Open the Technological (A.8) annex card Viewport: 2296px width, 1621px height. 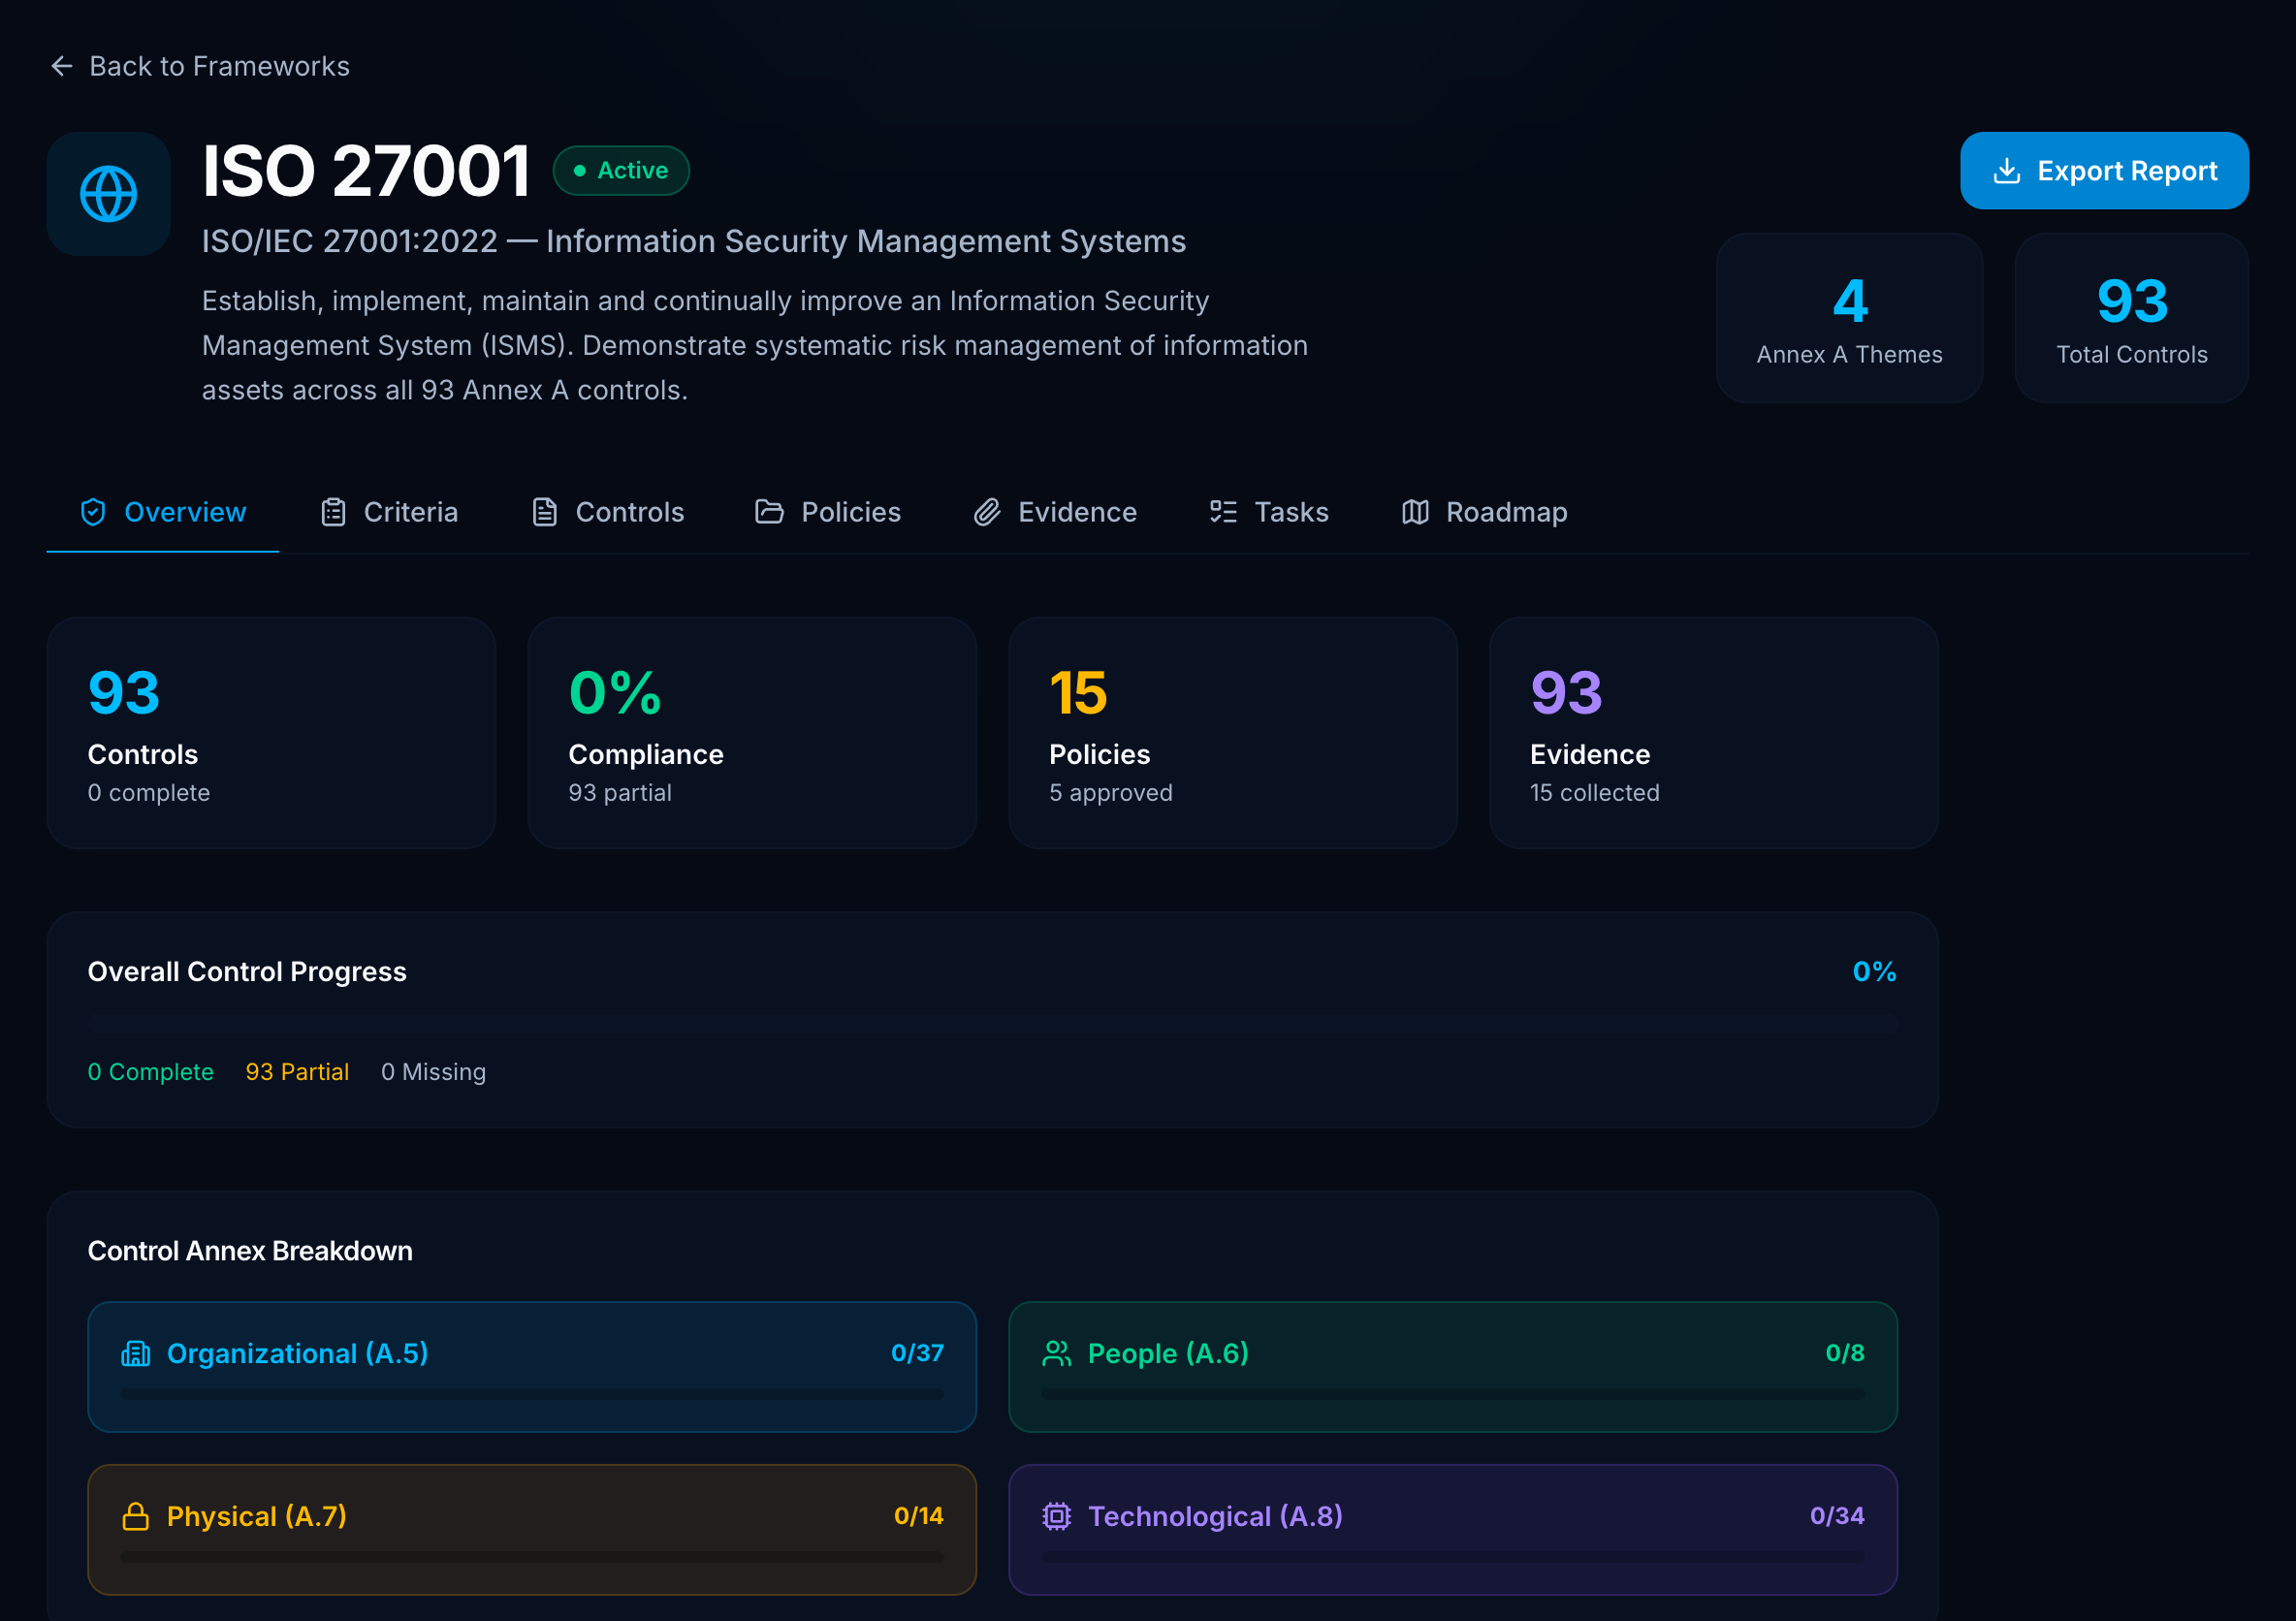(1453, 1529)
